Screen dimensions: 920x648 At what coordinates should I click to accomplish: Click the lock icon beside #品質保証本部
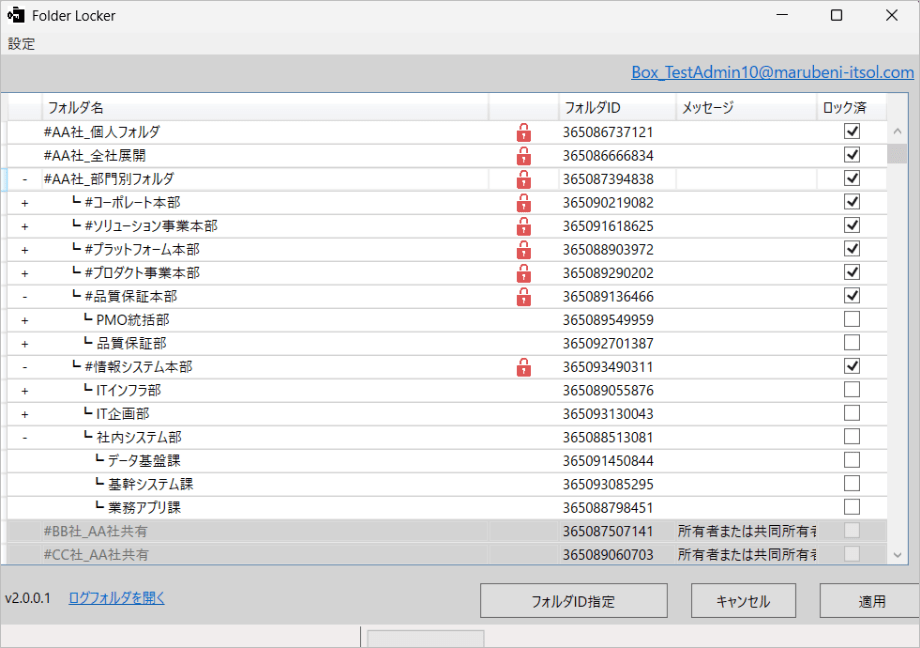[523, 297]
